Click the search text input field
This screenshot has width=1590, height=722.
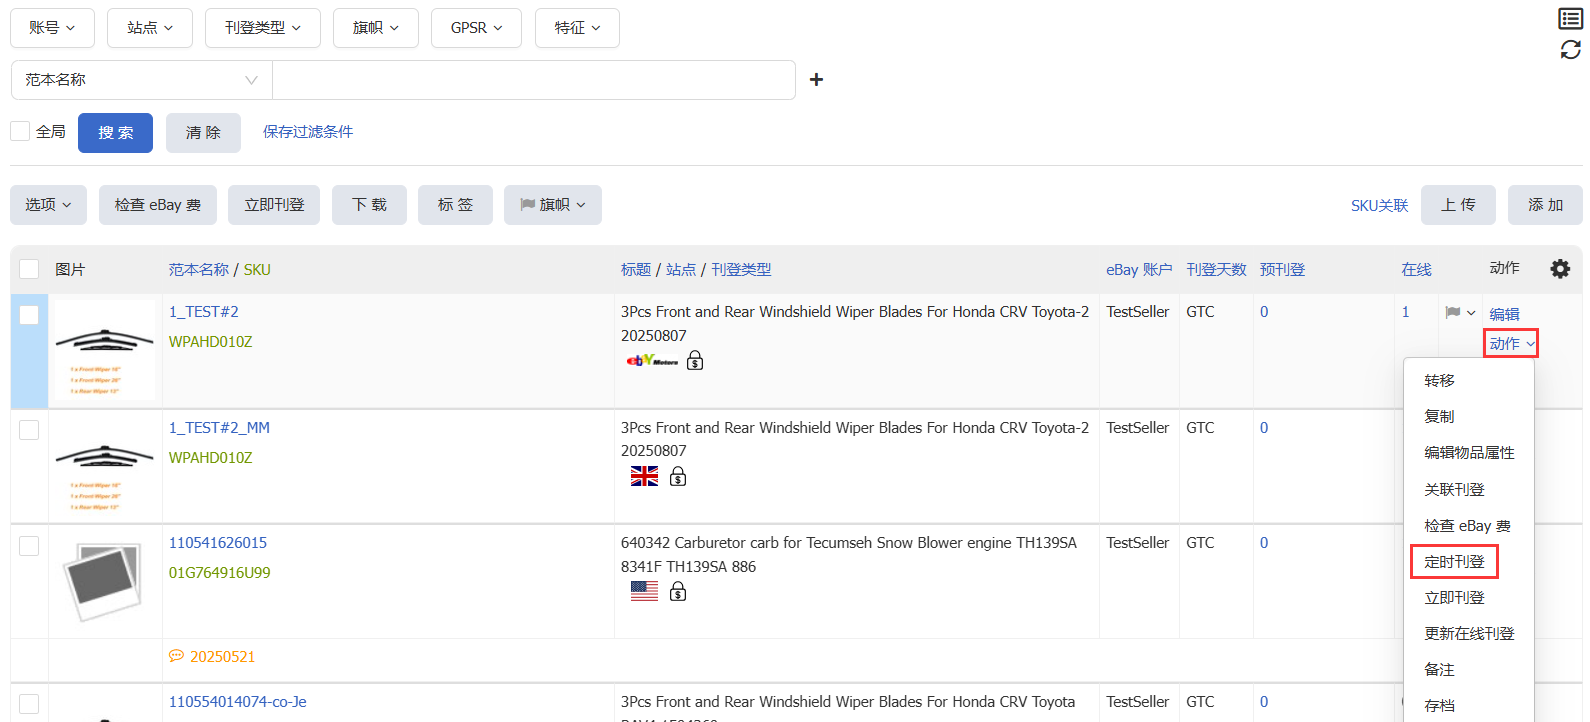pyautogui.click(x=533, y=80)
